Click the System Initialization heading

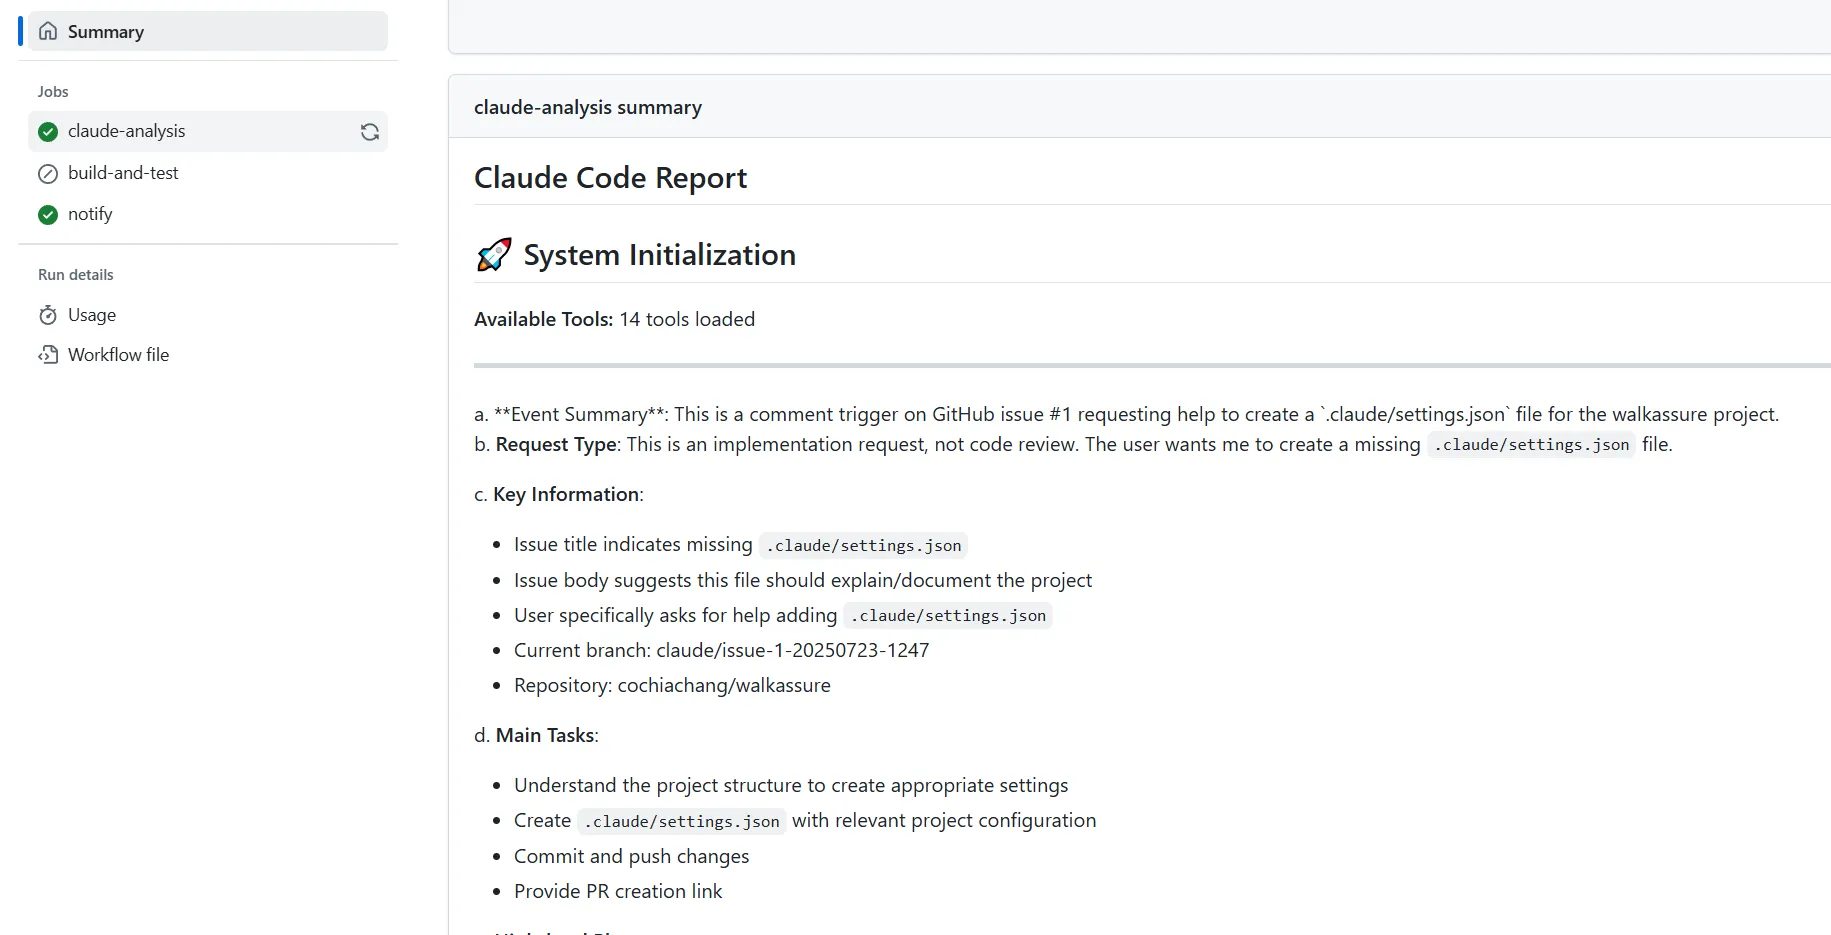(x=659, y=255)
